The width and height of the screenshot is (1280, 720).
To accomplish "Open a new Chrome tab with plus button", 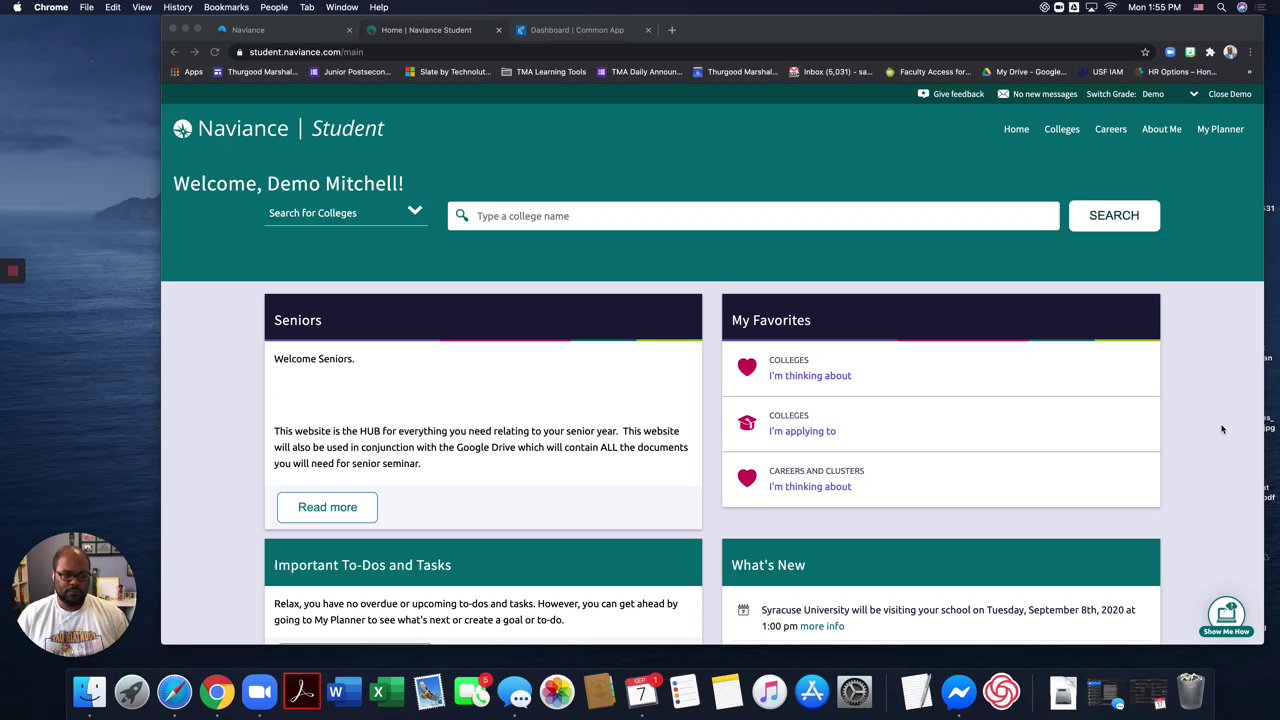I will [672, 30].
